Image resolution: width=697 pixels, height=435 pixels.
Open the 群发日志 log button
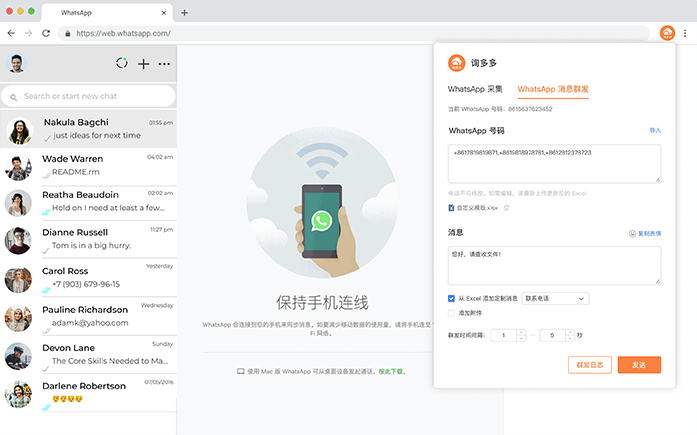pyautogui.click(x=590, y=365)
